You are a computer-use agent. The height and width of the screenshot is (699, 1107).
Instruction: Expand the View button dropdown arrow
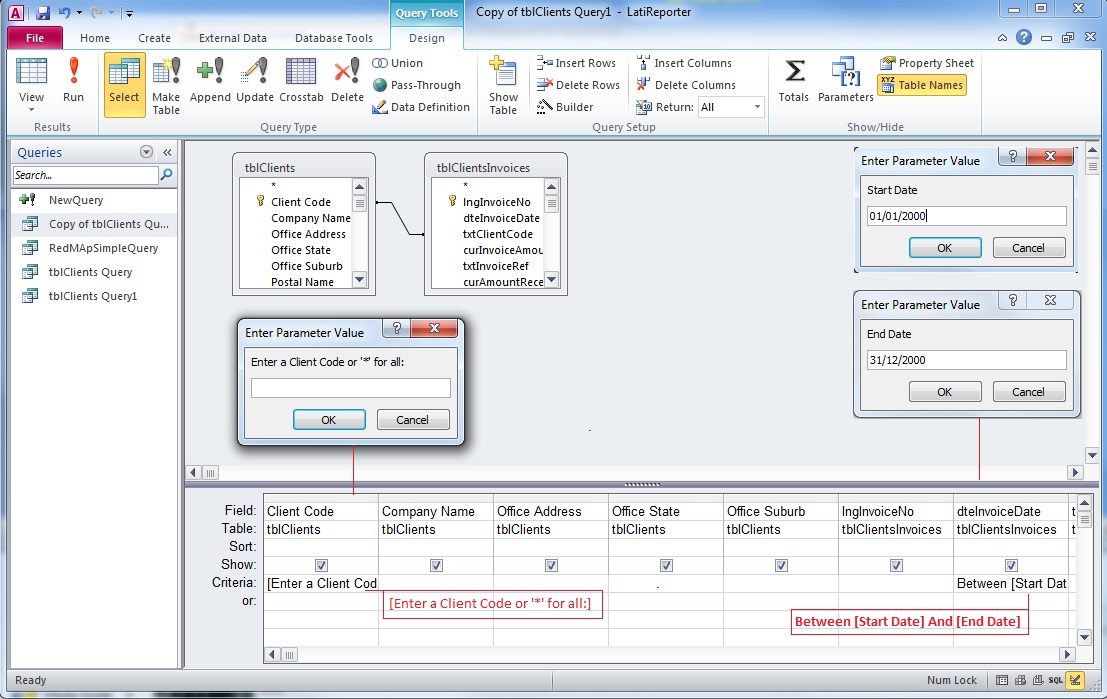tap(32, 109)
